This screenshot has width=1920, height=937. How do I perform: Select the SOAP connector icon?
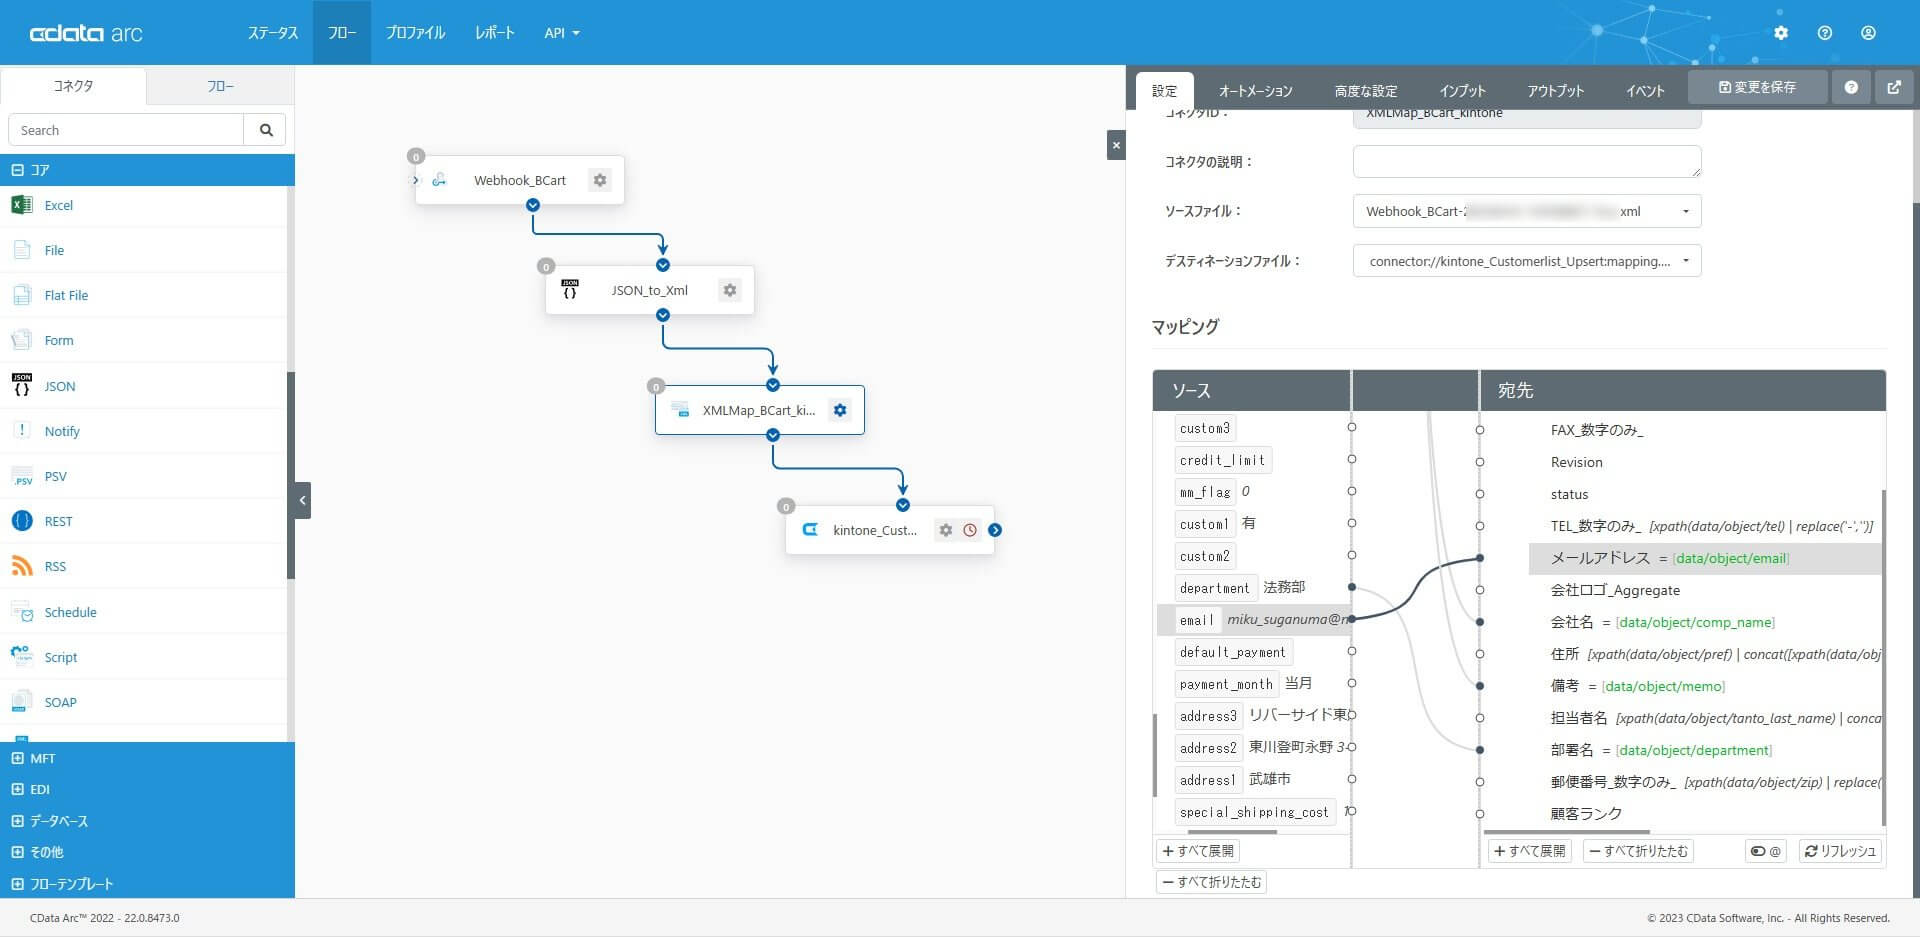click(x=22, y=702)
